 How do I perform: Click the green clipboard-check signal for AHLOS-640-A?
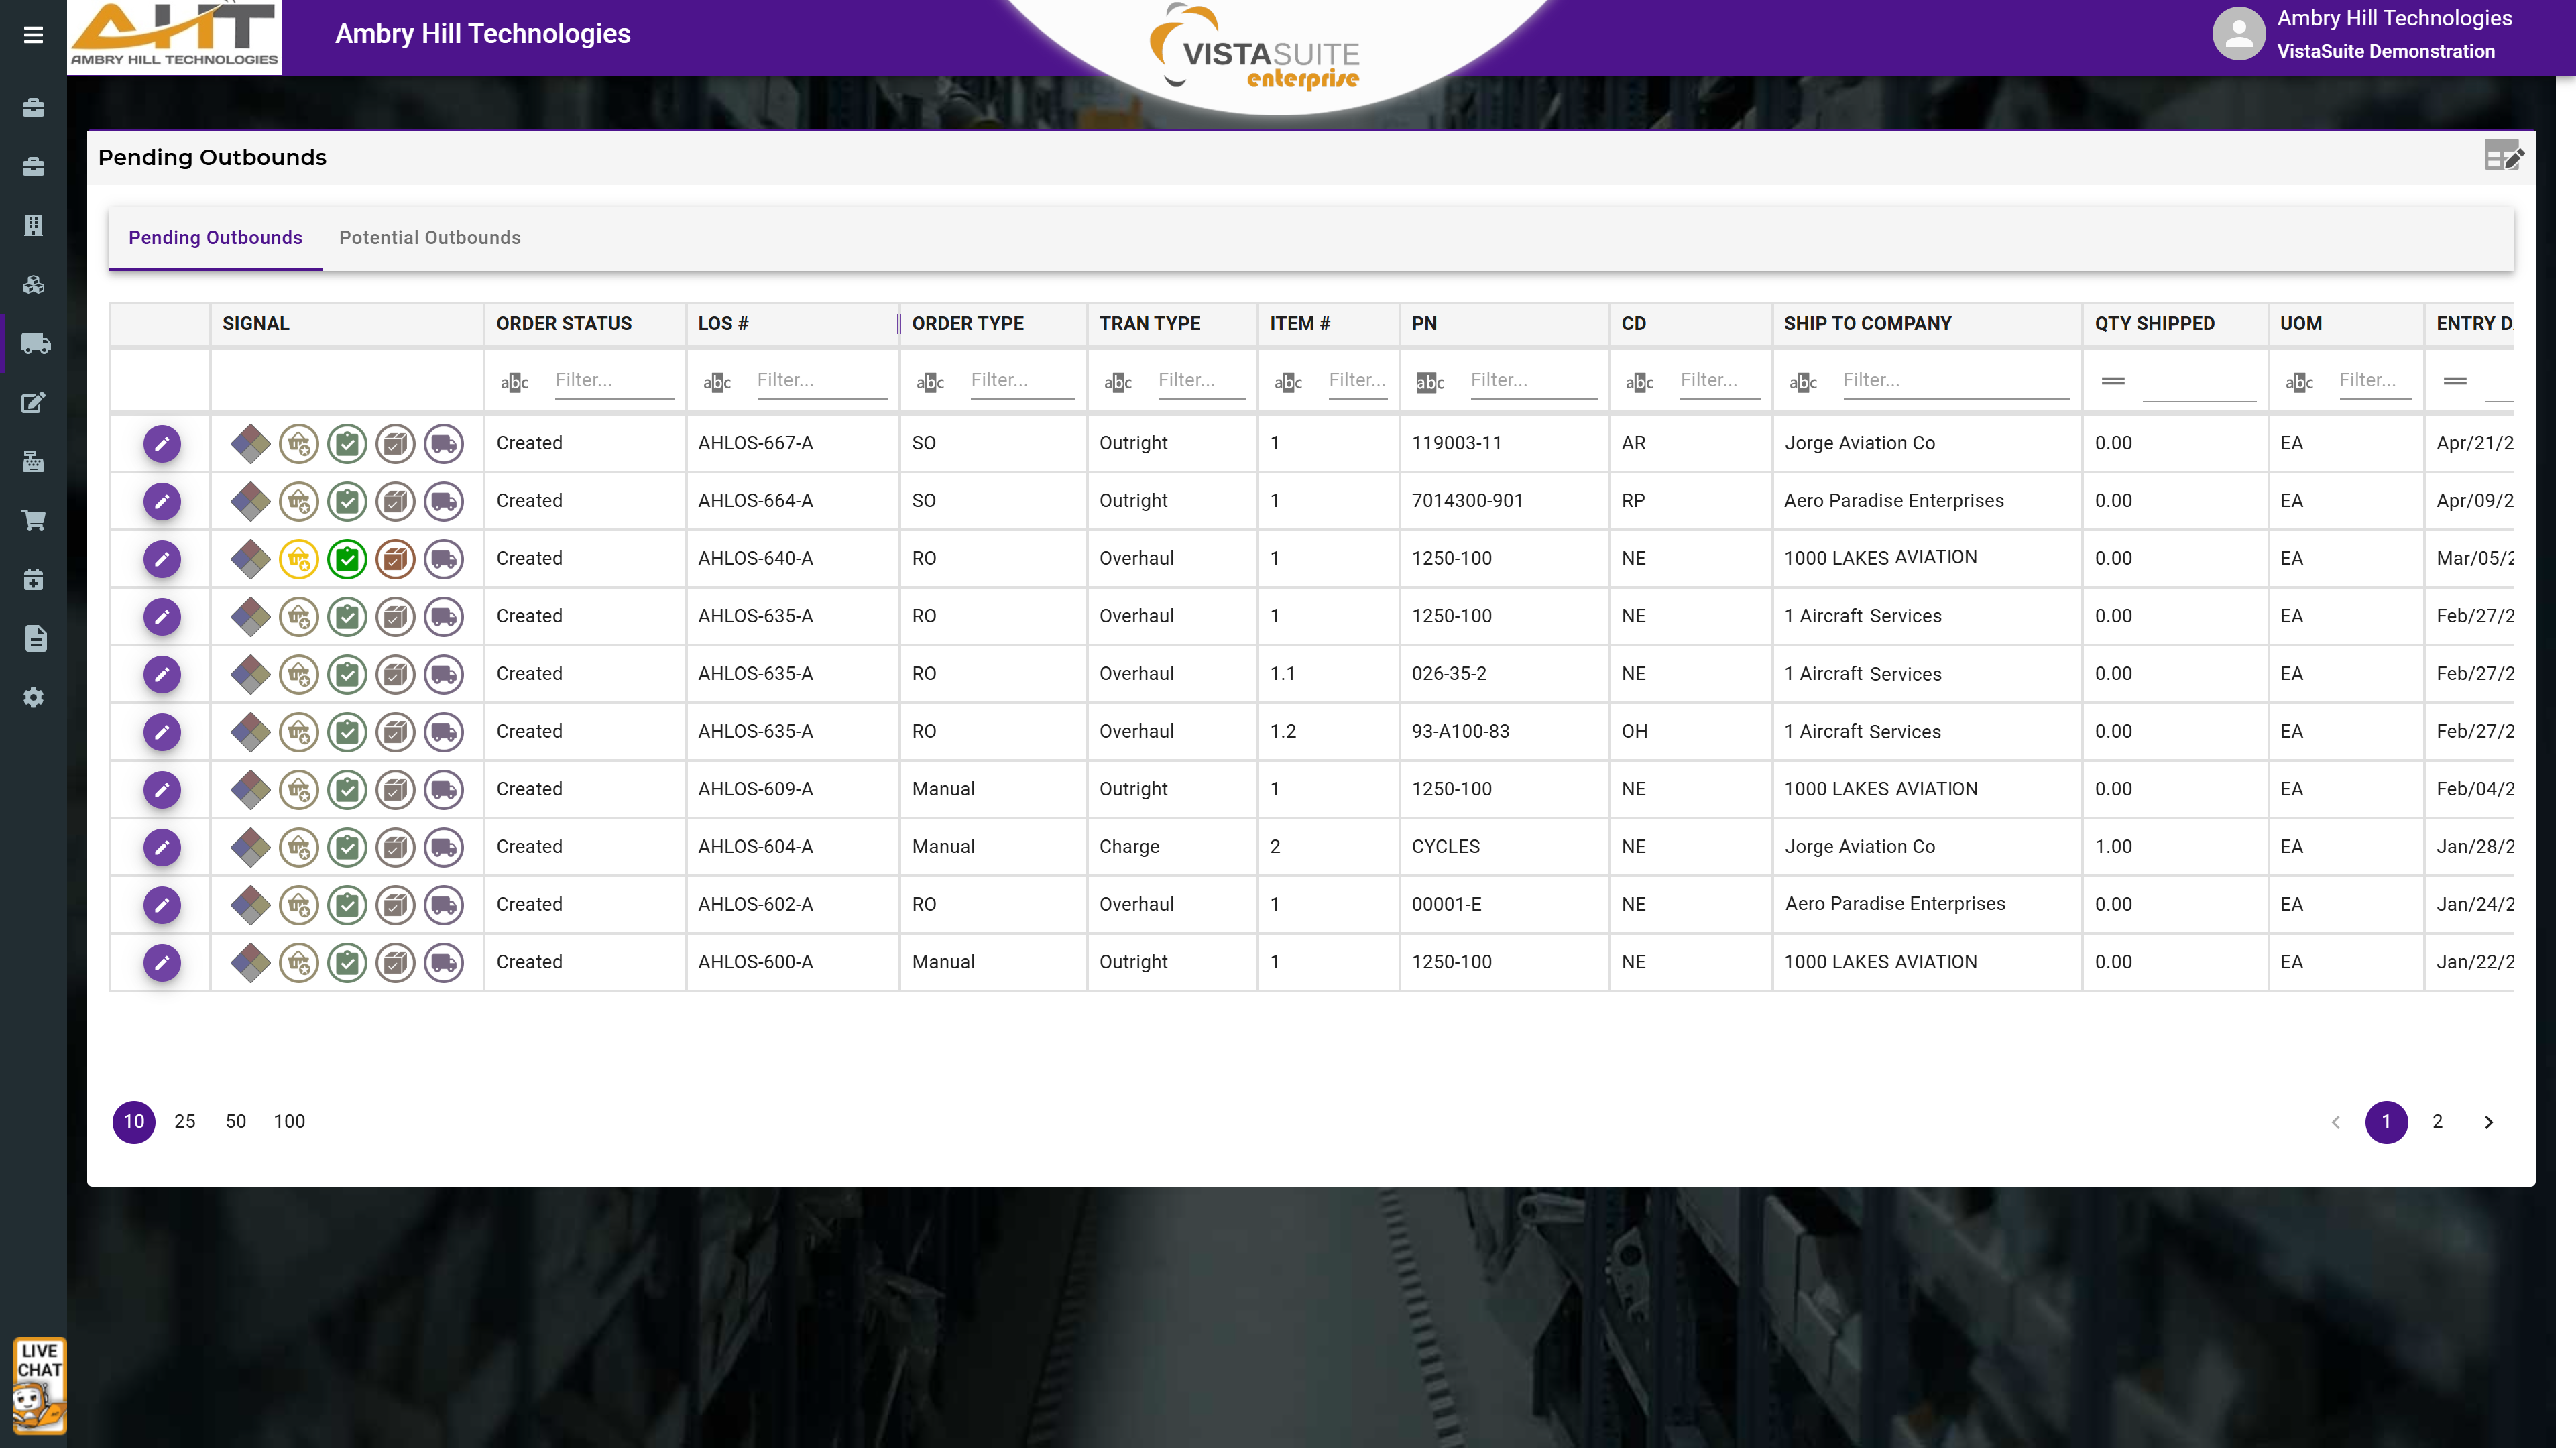(x=347, y=558)
